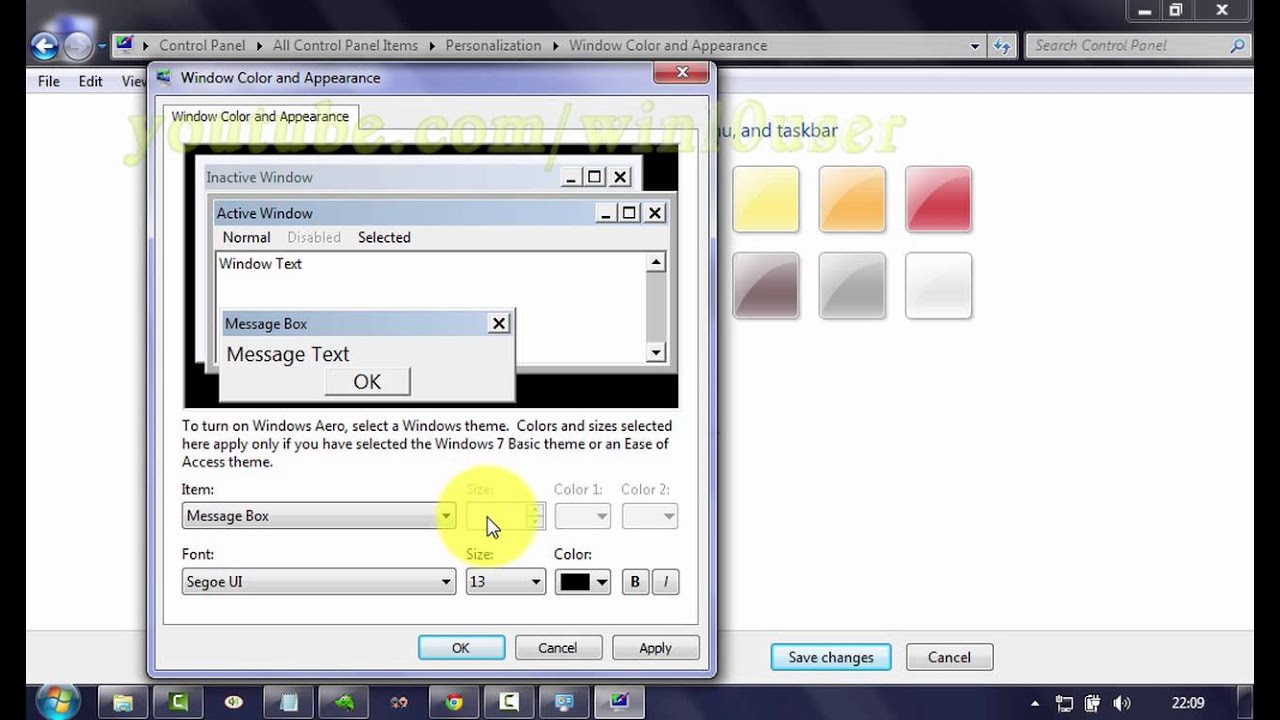
Task: Click preview scrollbar down arrow
Action: (x=656, y=351)
